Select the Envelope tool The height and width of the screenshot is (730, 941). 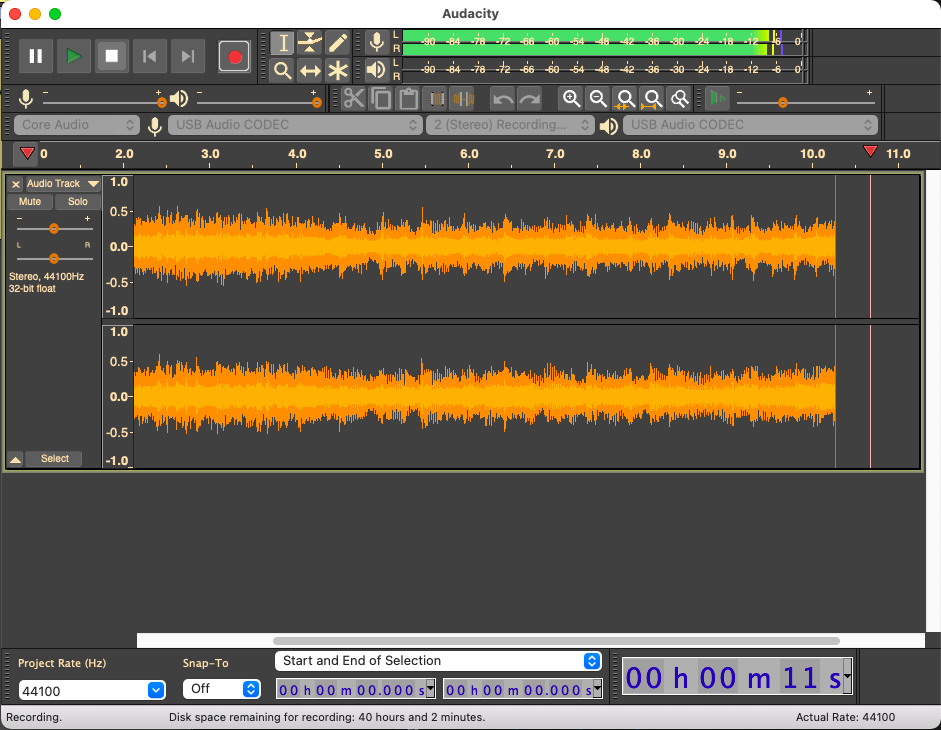pyautogui.click(x=311, y=43)
